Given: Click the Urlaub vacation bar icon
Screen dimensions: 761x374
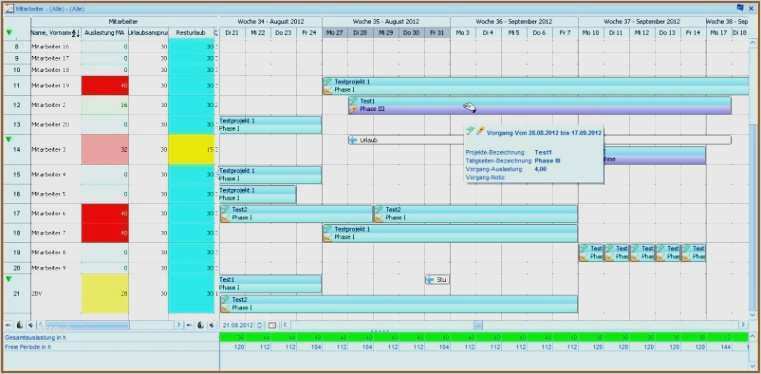Looking at the screenshot, I should click(x=353, y=140).
